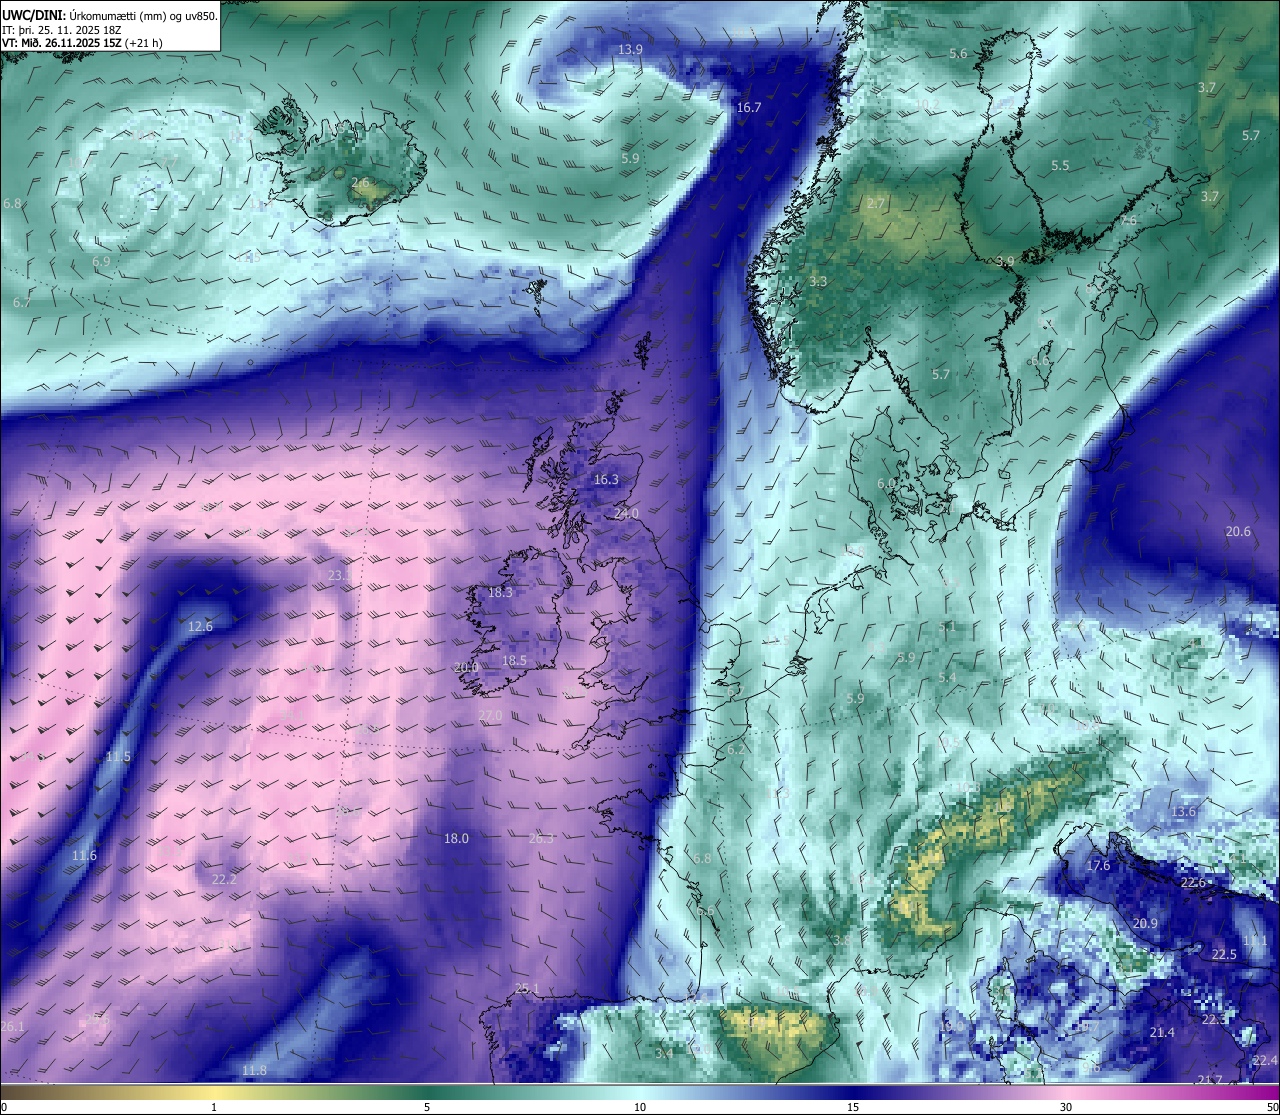Click the "22.6" value label
Viewport: 1280px width, 1115px height.
tap(1193, 883)
